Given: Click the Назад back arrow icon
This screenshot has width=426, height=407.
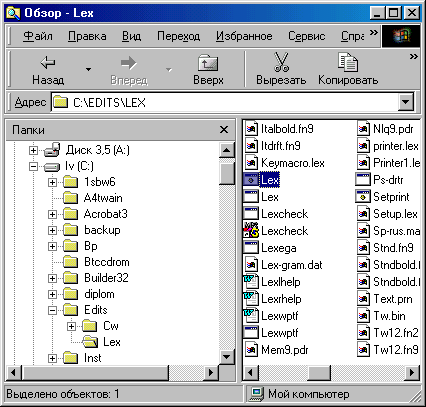Looking at the screenshot, I should pyautogui.click(x=48, y=63).
